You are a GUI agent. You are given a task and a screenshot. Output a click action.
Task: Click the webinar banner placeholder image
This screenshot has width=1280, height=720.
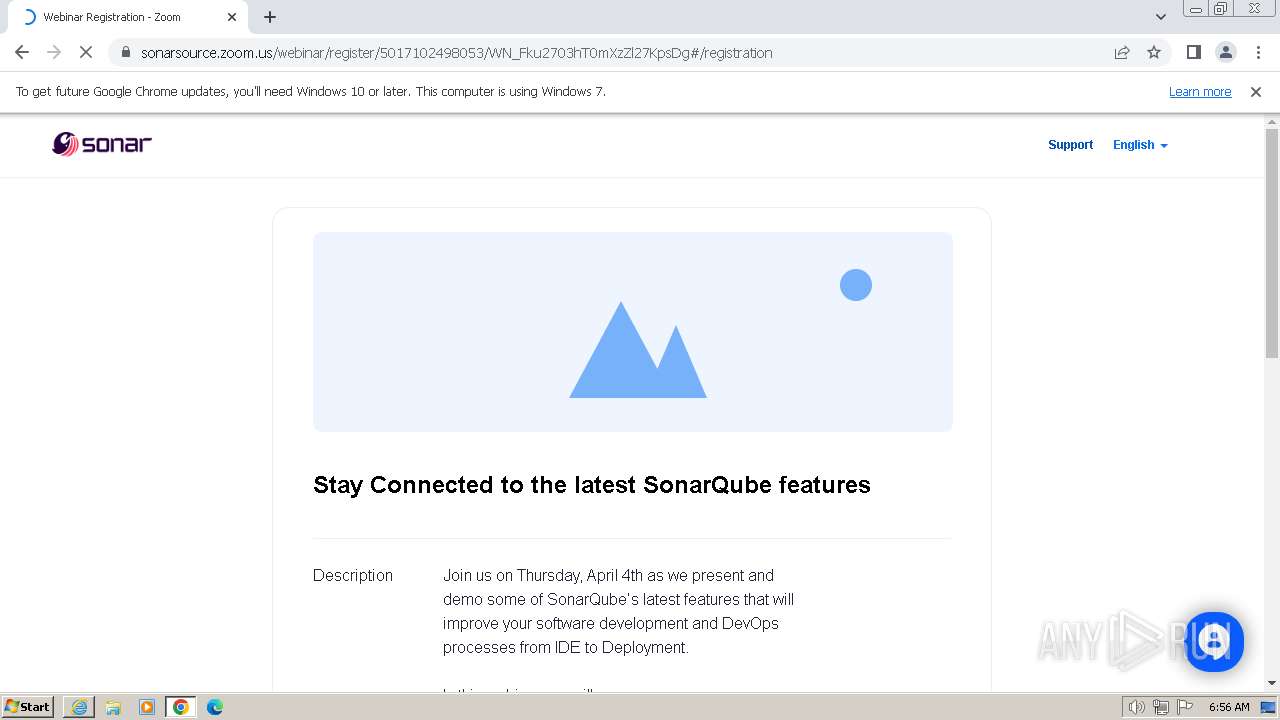pos(633,332)
